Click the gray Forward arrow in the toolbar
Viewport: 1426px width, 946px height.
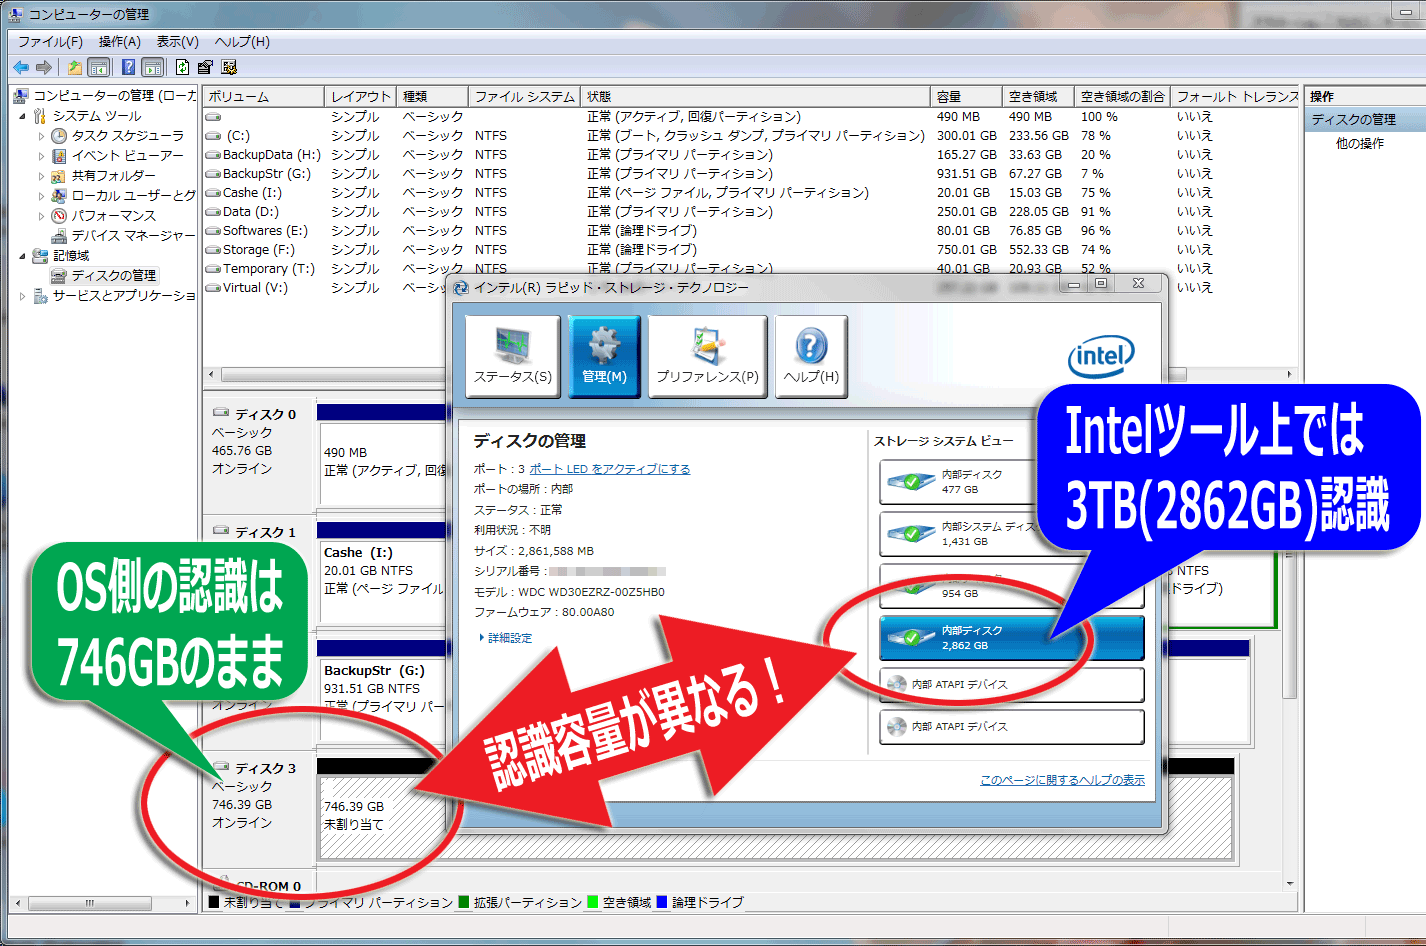(x=44, y=67)
